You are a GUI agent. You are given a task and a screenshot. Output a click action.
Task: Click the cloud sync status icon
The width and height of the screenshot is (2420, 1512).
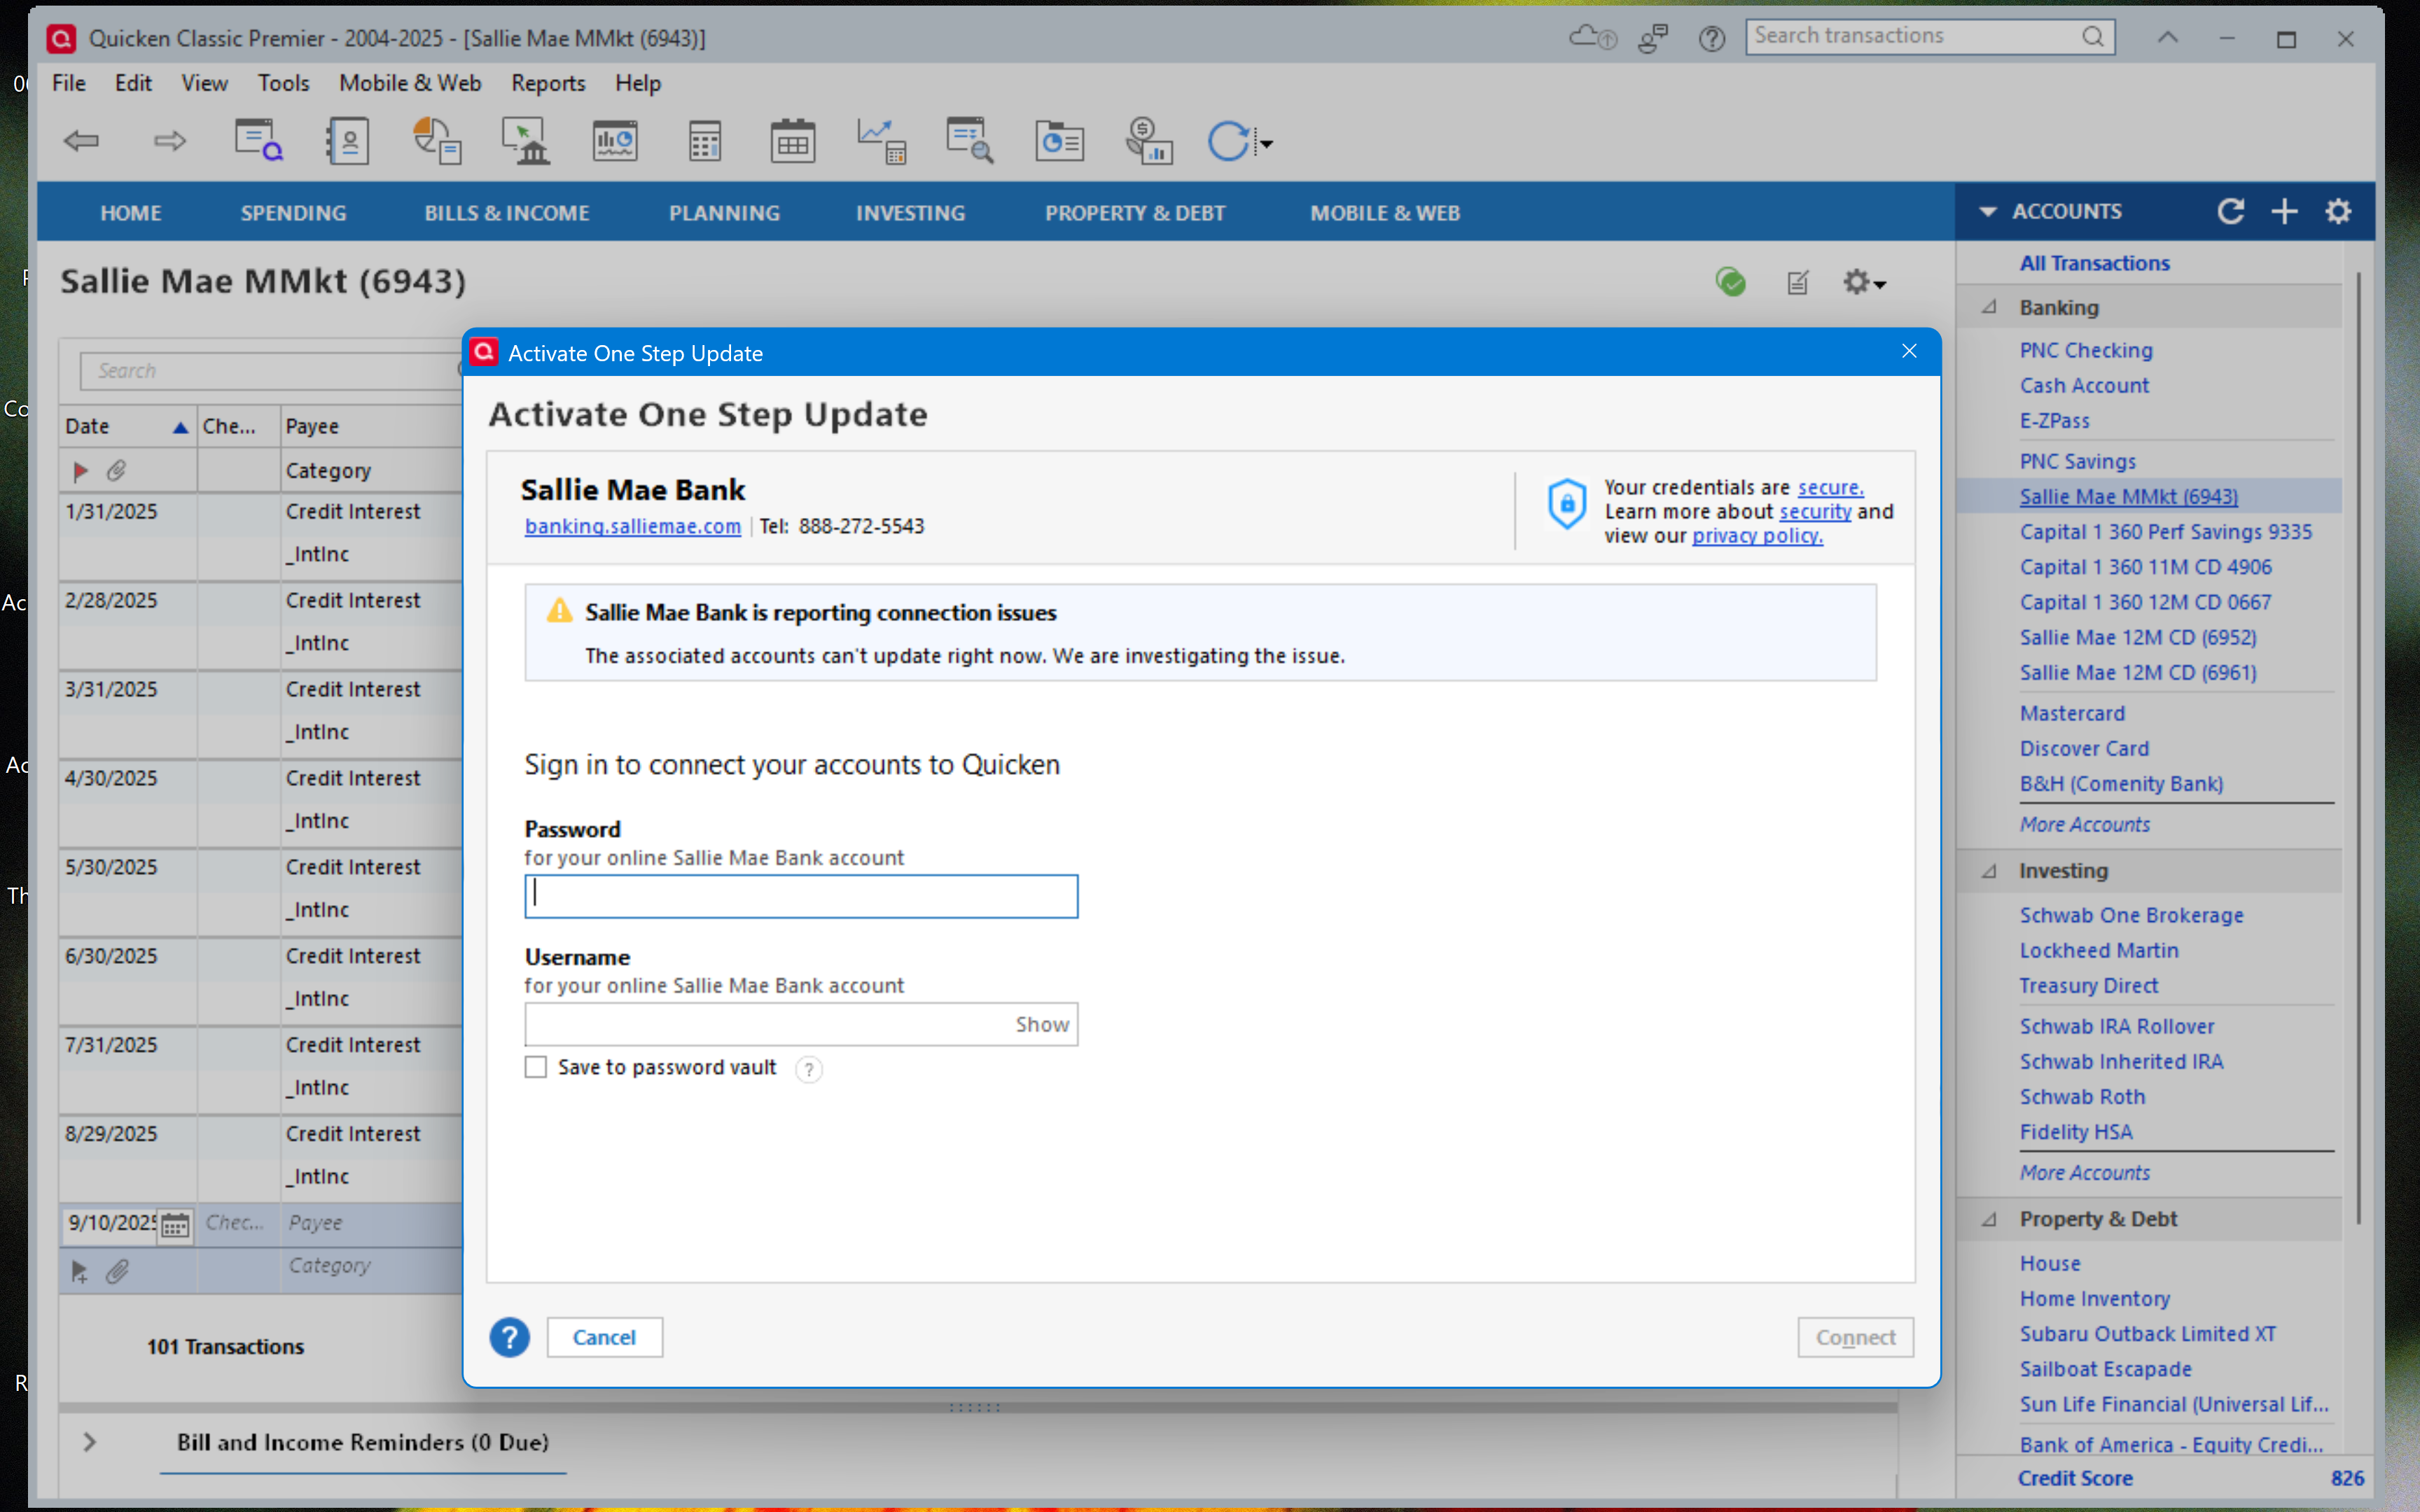click(x=1591, y=38)
